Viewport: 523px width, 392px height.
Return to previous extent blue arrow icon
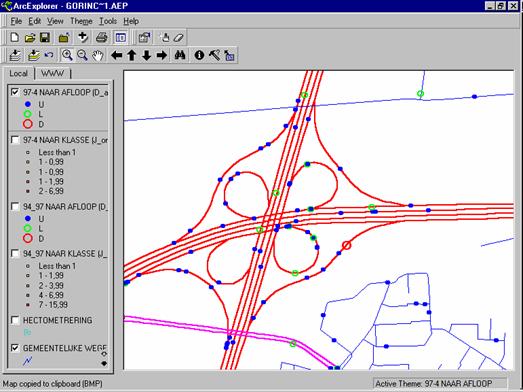coord(49,55)
